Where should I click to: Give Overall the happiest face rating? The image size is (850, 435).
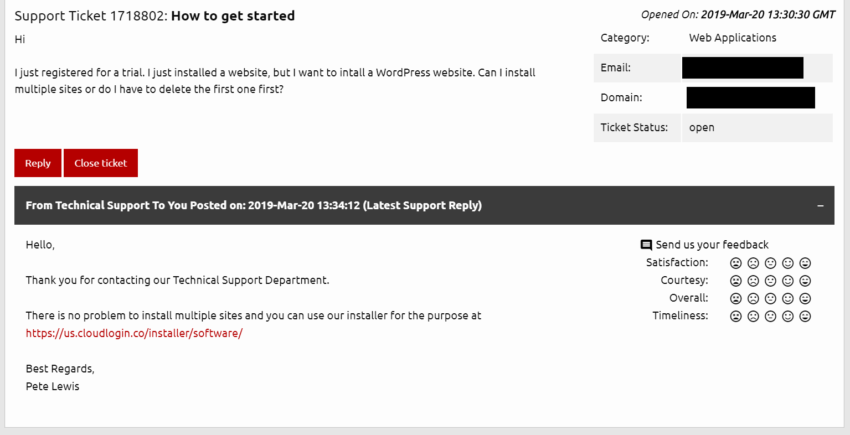(805, 298)
